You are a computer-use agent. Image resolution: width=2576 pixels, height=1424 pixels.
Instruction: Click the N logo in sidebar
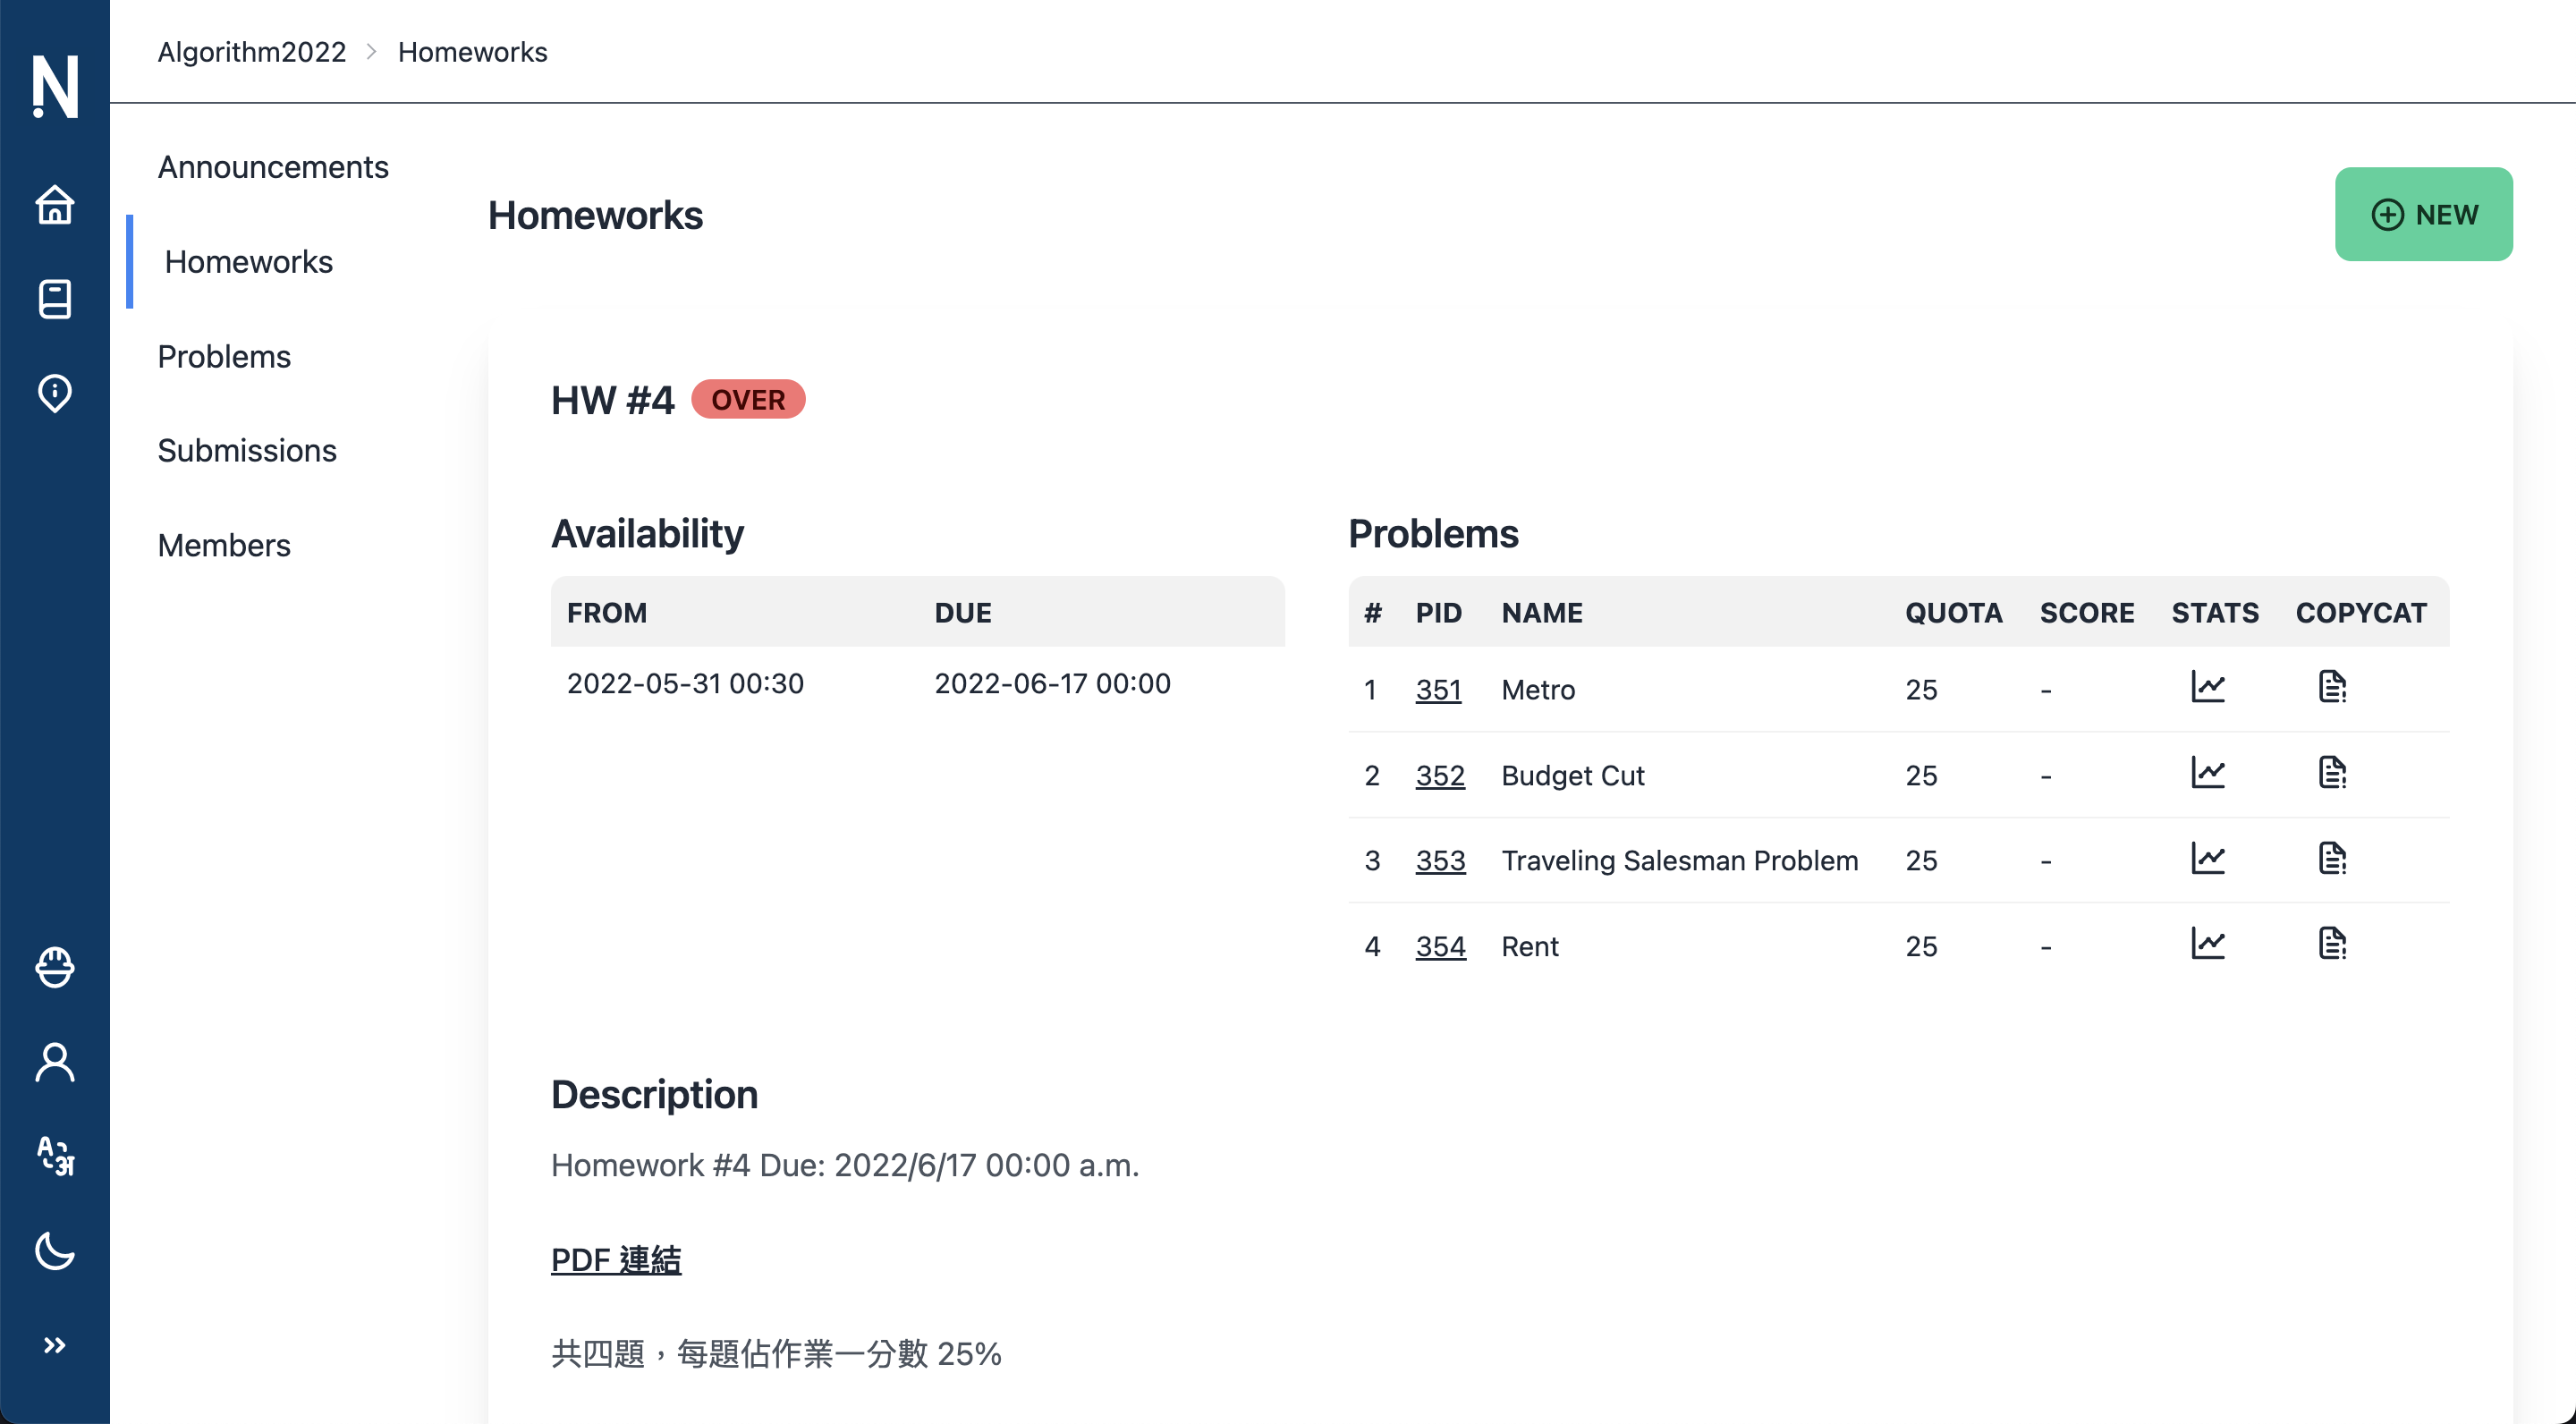tap(54, 86)
